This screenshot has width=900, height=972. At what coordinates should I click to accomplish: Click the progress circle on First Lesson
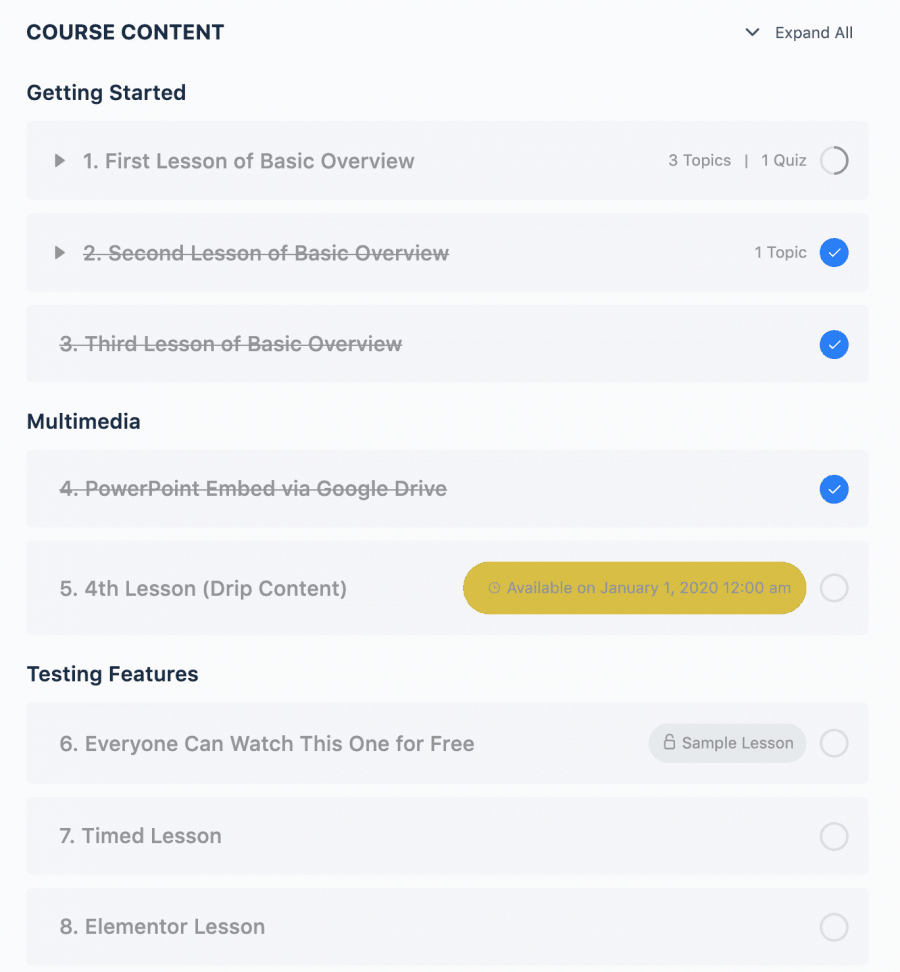click(x=834, y=160)
